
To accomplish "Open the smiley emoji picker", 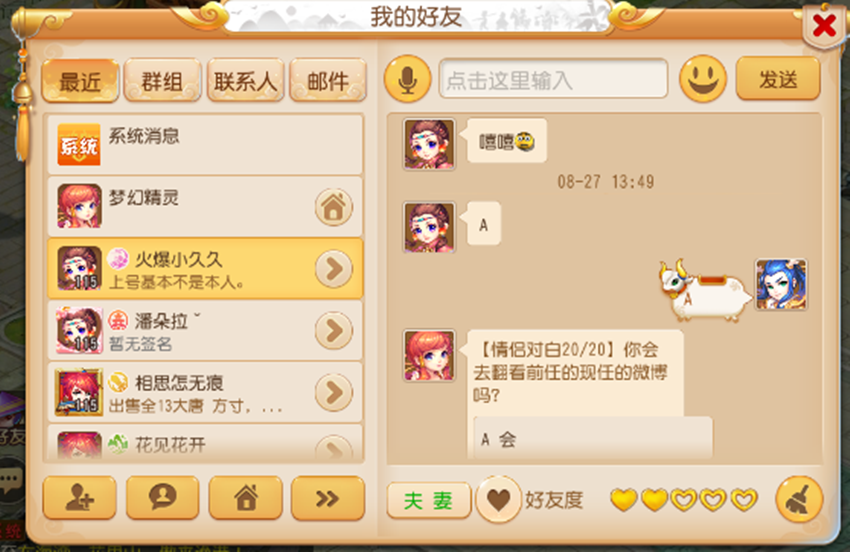I will click(x=703, y=79).
